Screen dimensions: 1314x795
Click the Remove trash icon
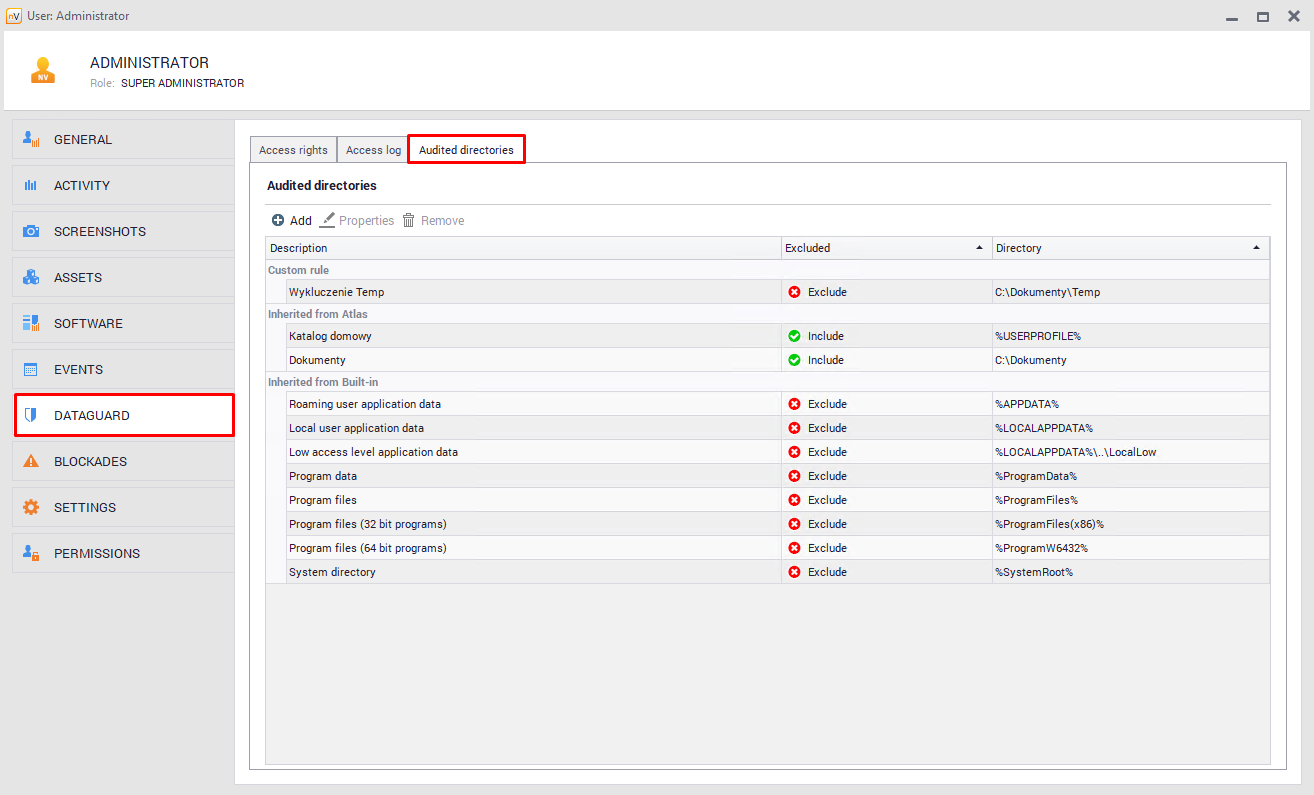click(409, 221)
